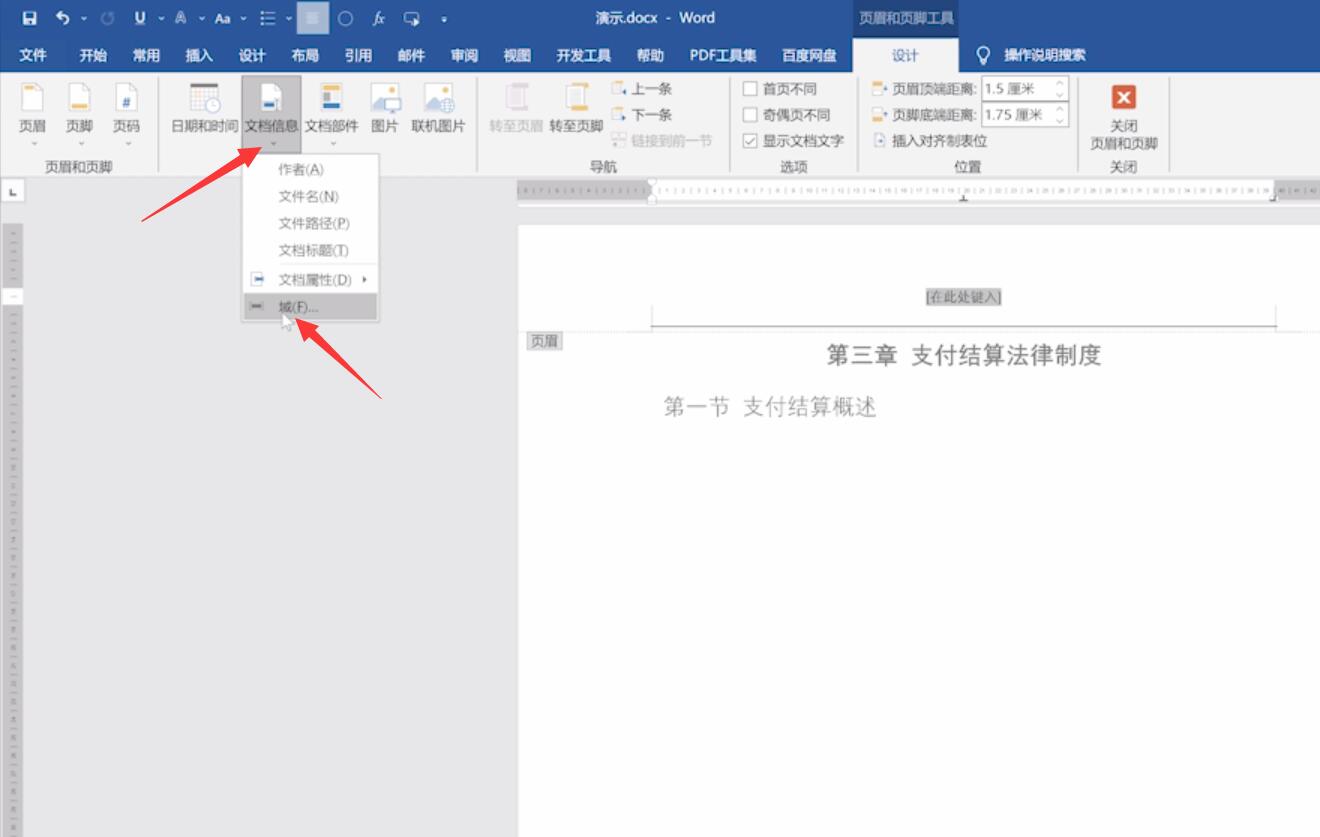This screenshot has height=837, width=1320.
Task: Expand the bullet list dropdown arrow
Action: point(288,18)
